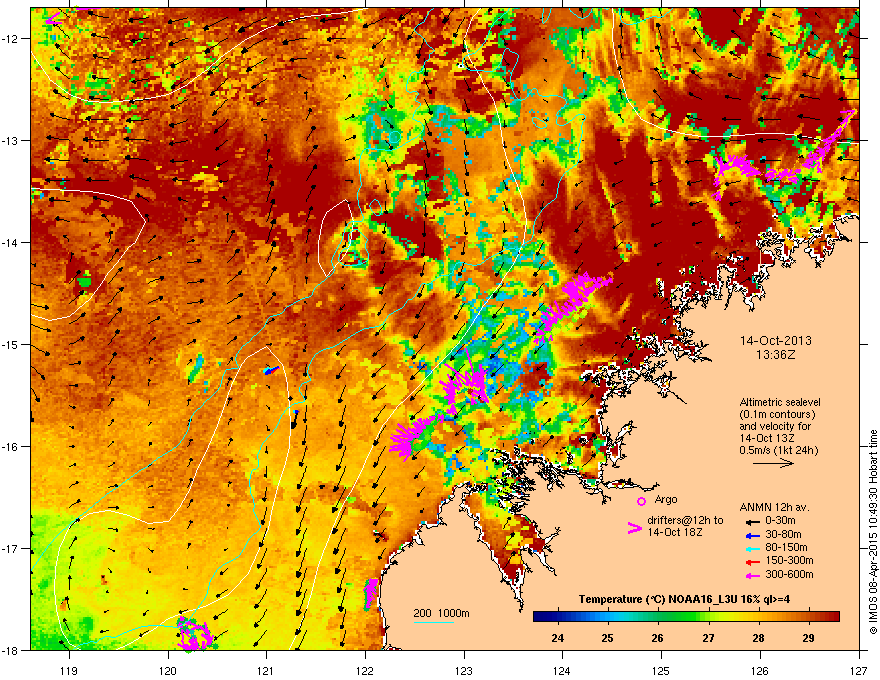Click the '(0.1m contours)' legend text
Image resolution: width=880 pixels, height=680 pixels.
[x=777, y=415]
